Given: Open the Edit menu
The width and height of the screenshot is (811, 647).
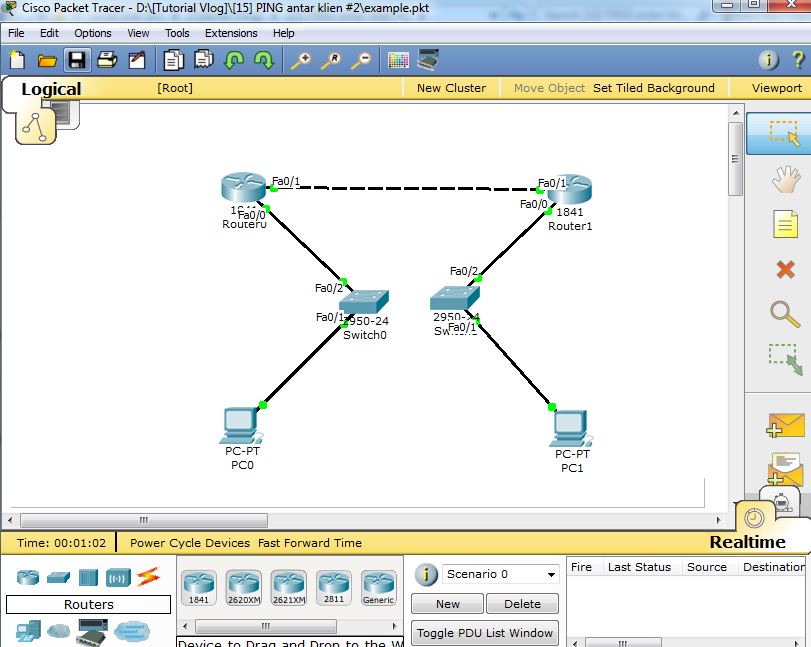Looking at the screenshot, I should (49, 33).
